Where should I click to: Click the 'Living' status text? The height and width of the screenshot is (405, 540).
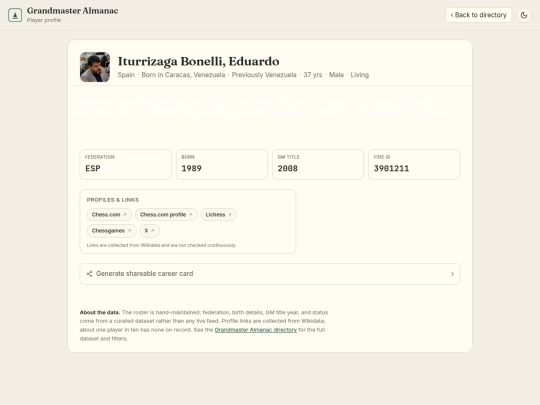coord(360,75)
